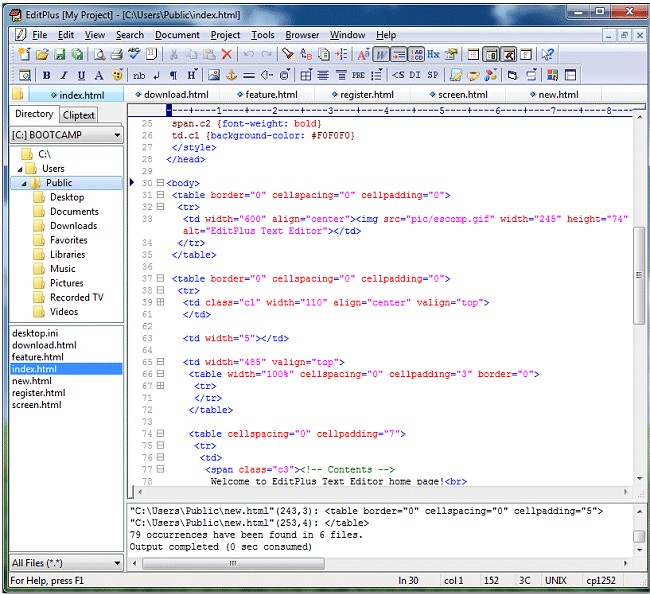Click the context help arrow icon
The image size is (650, 595).
(x=548, y=55)
